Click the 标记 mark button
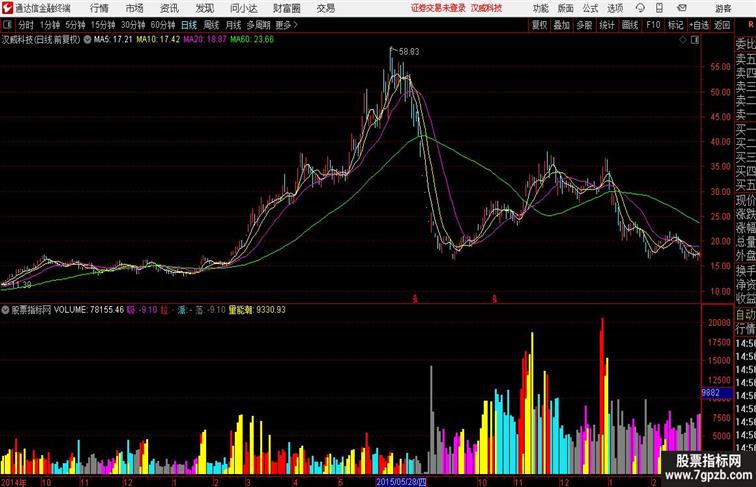The width and height of the screenshot is (756, 487). pos(675,25)
